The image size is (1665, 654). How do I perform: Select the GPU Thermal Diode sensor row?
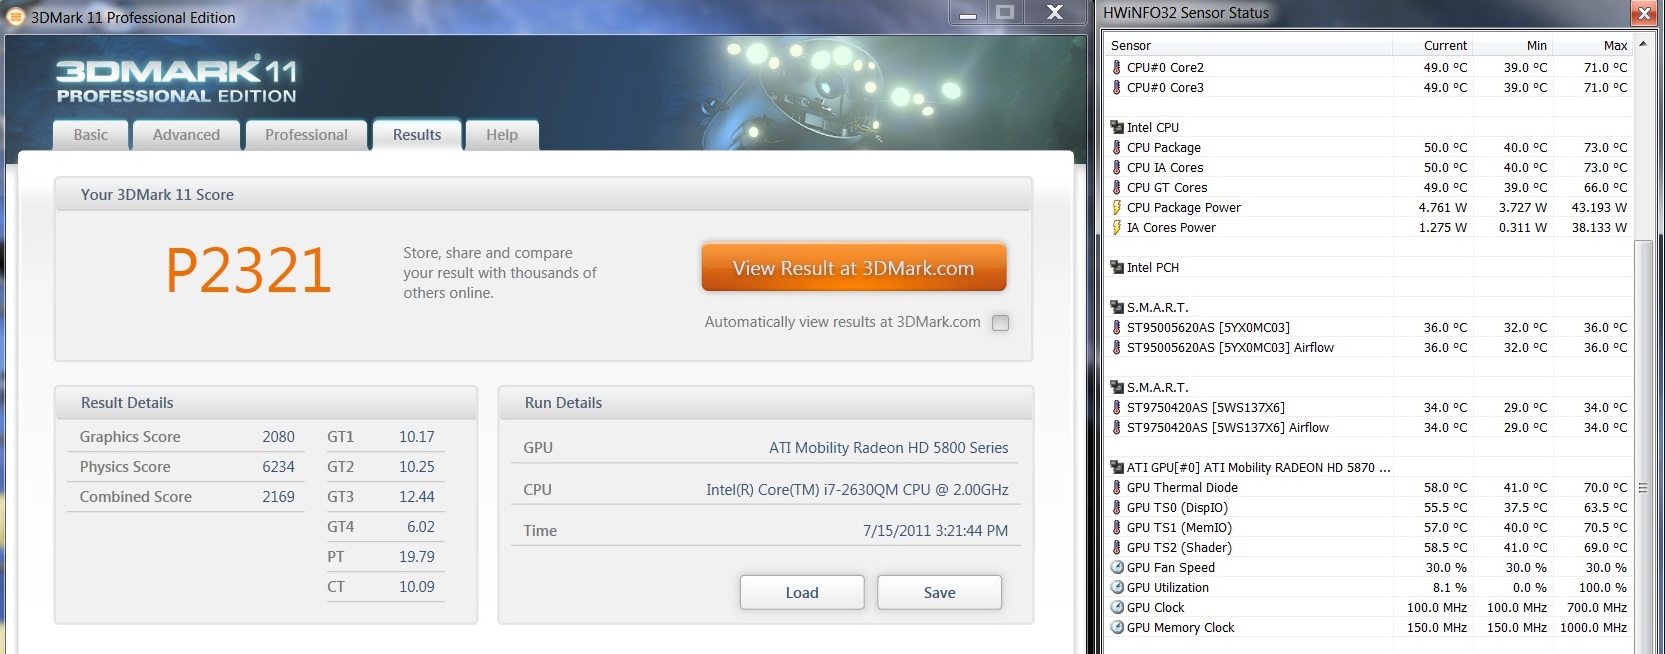pyautogui.click(x=1368, y=487)
